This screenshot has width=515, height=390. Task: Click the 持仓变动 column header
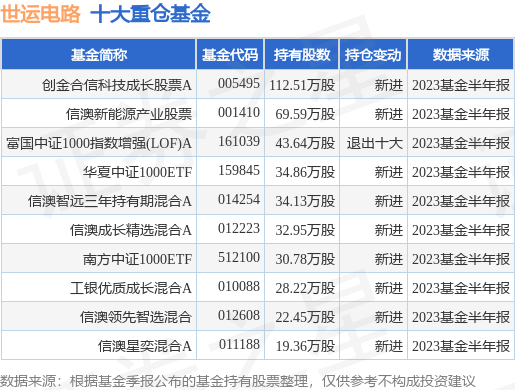point(373,54)
